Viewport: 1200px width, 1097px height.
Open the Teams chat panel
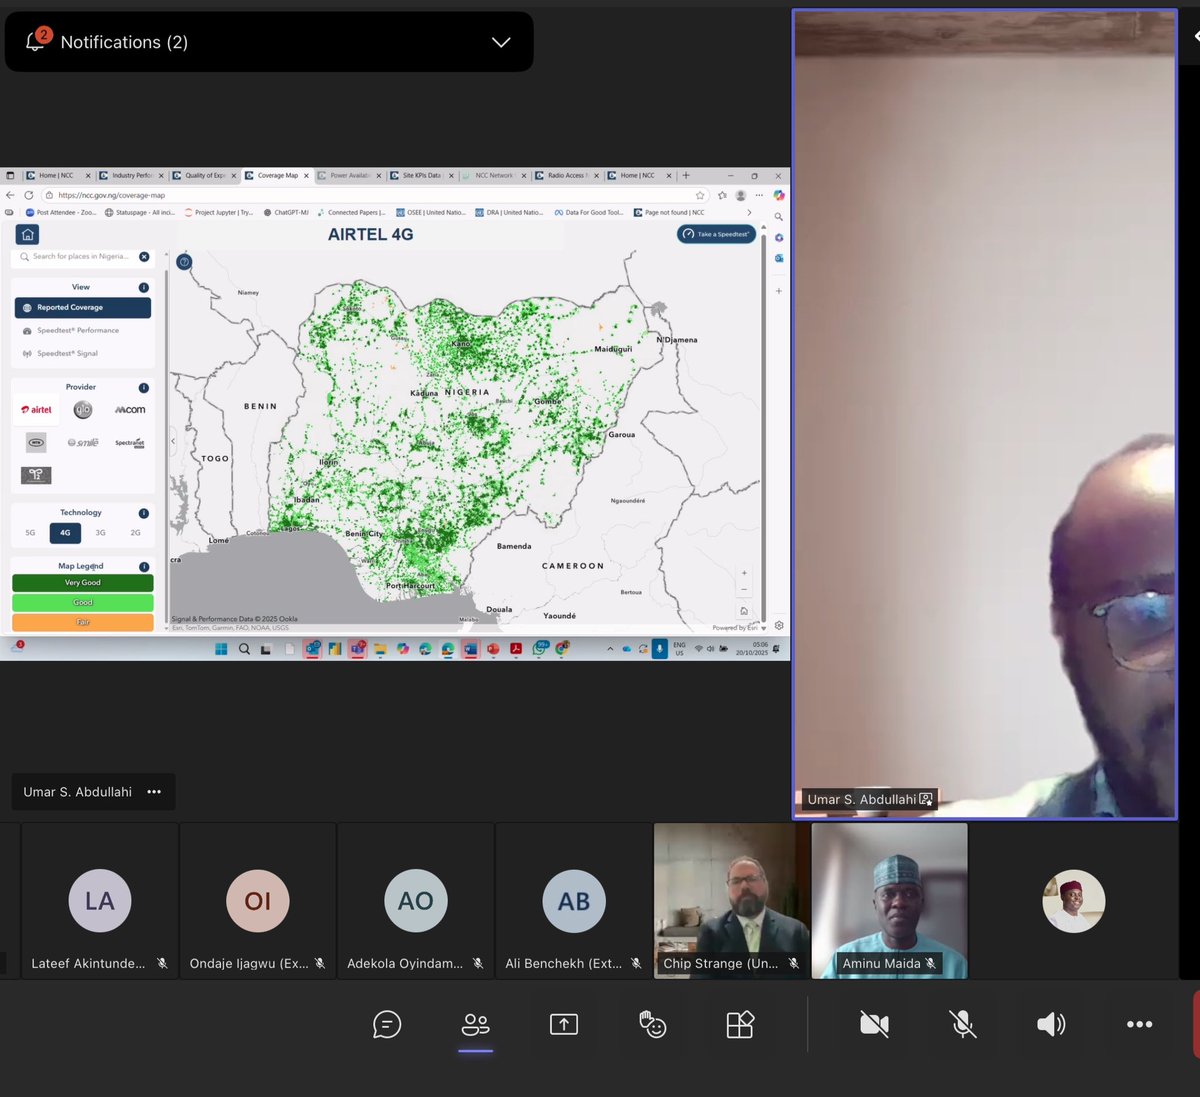(387, 1024)
